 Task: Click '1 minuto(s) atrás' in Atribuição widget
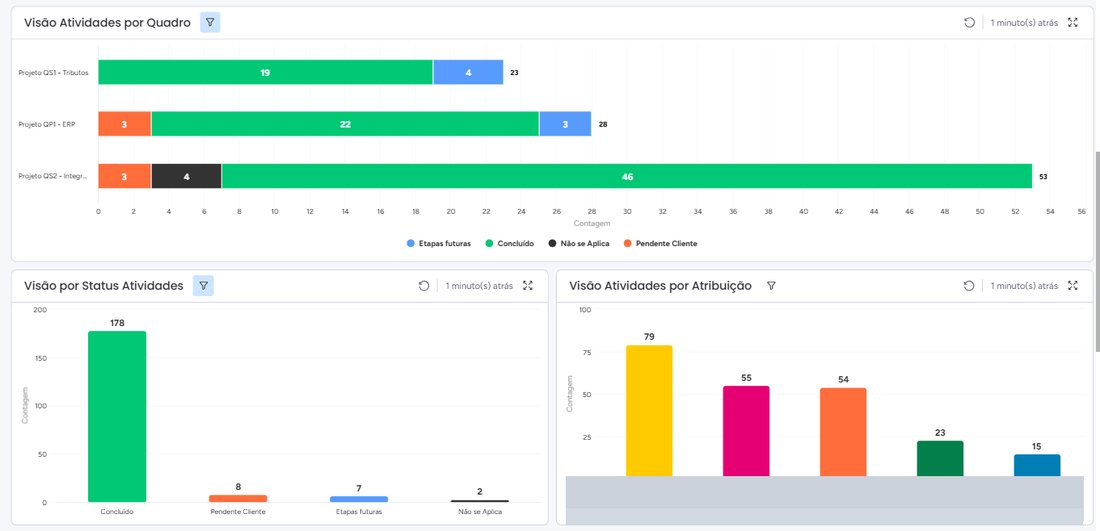pos(1024,285)
